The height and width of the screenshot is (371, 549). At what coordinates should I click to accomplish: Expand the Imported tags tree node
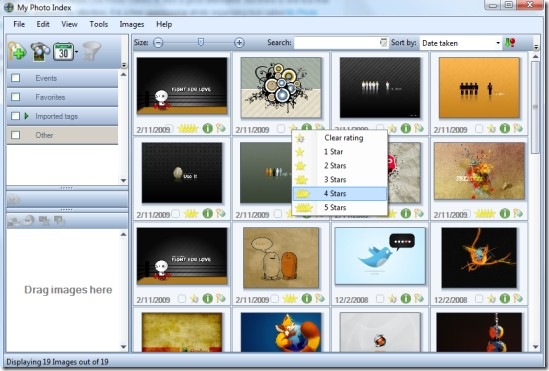pyautogui.click(x=27, y=116)
